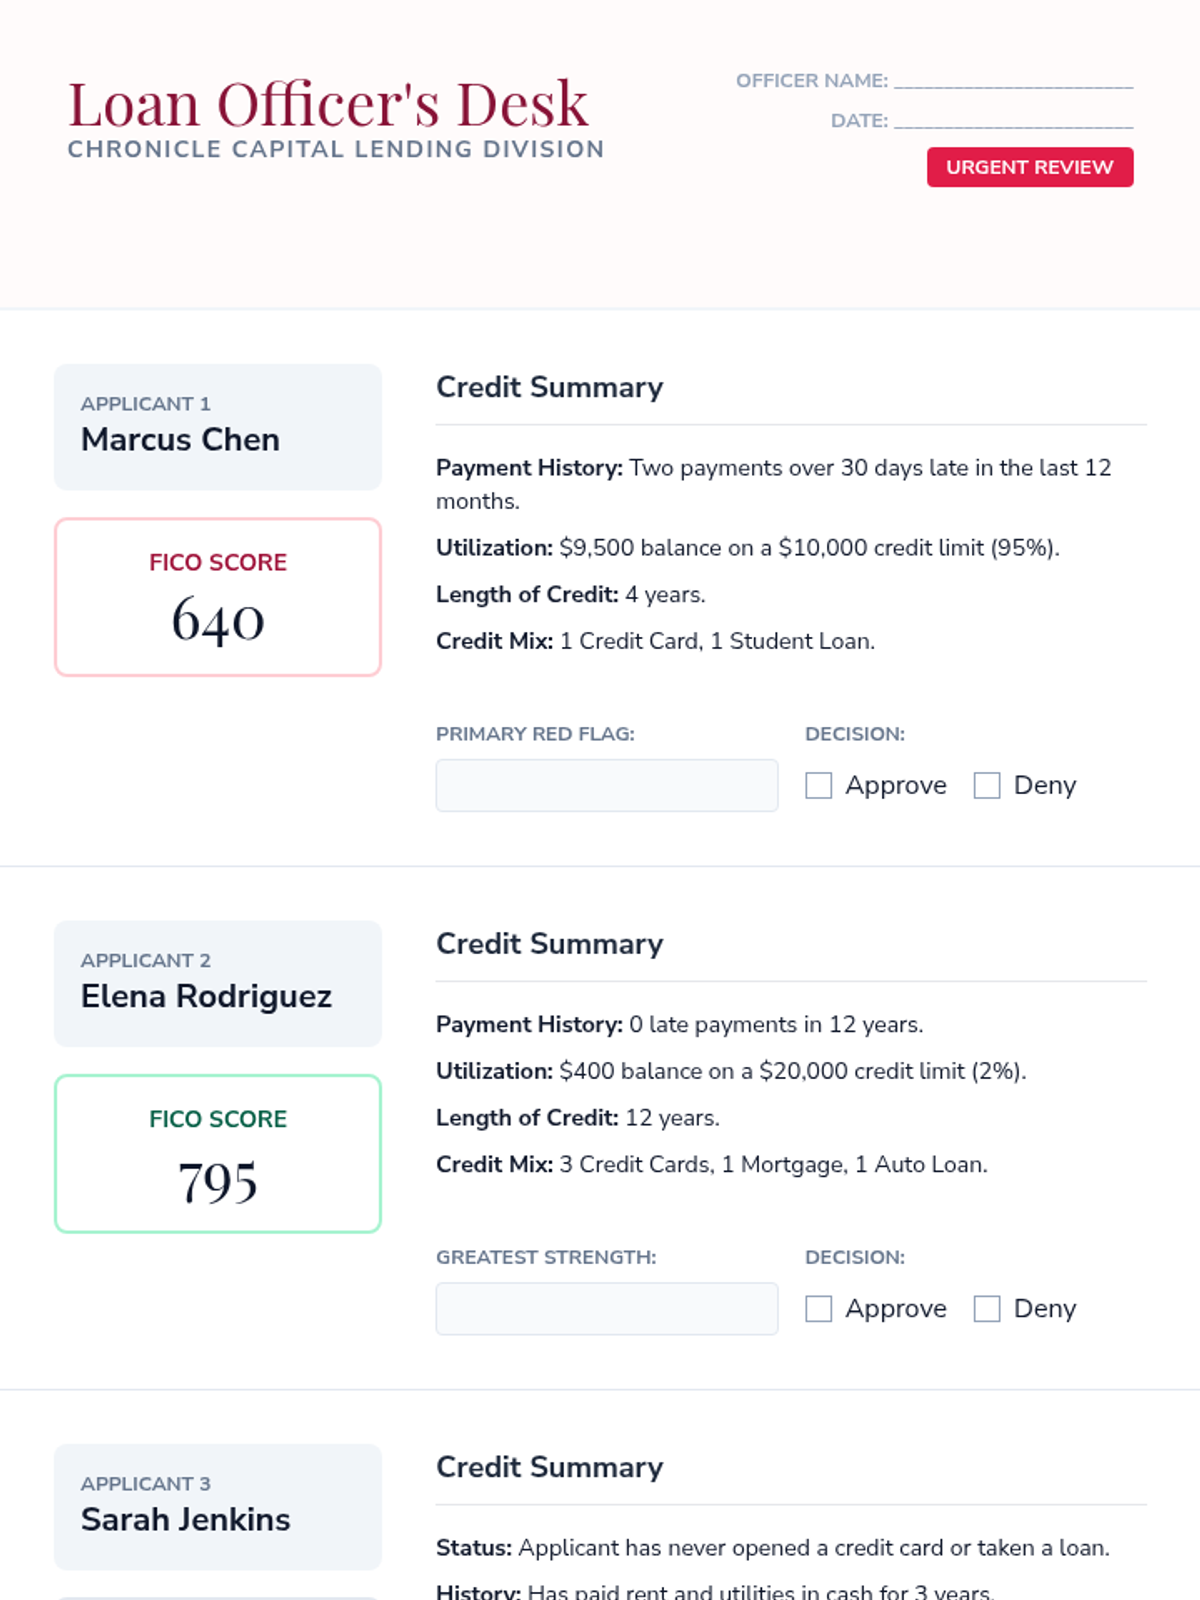Click Applicant 3's Credit Summary heading
The height and width of the screenshot is (1600, 1200).
pos(549,1467)
